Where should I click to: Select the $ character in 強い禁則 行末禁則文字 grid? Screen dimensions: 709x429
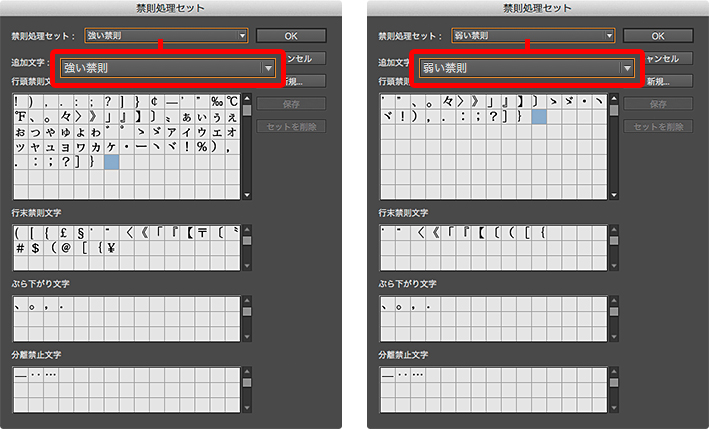(x=36, y=248)
